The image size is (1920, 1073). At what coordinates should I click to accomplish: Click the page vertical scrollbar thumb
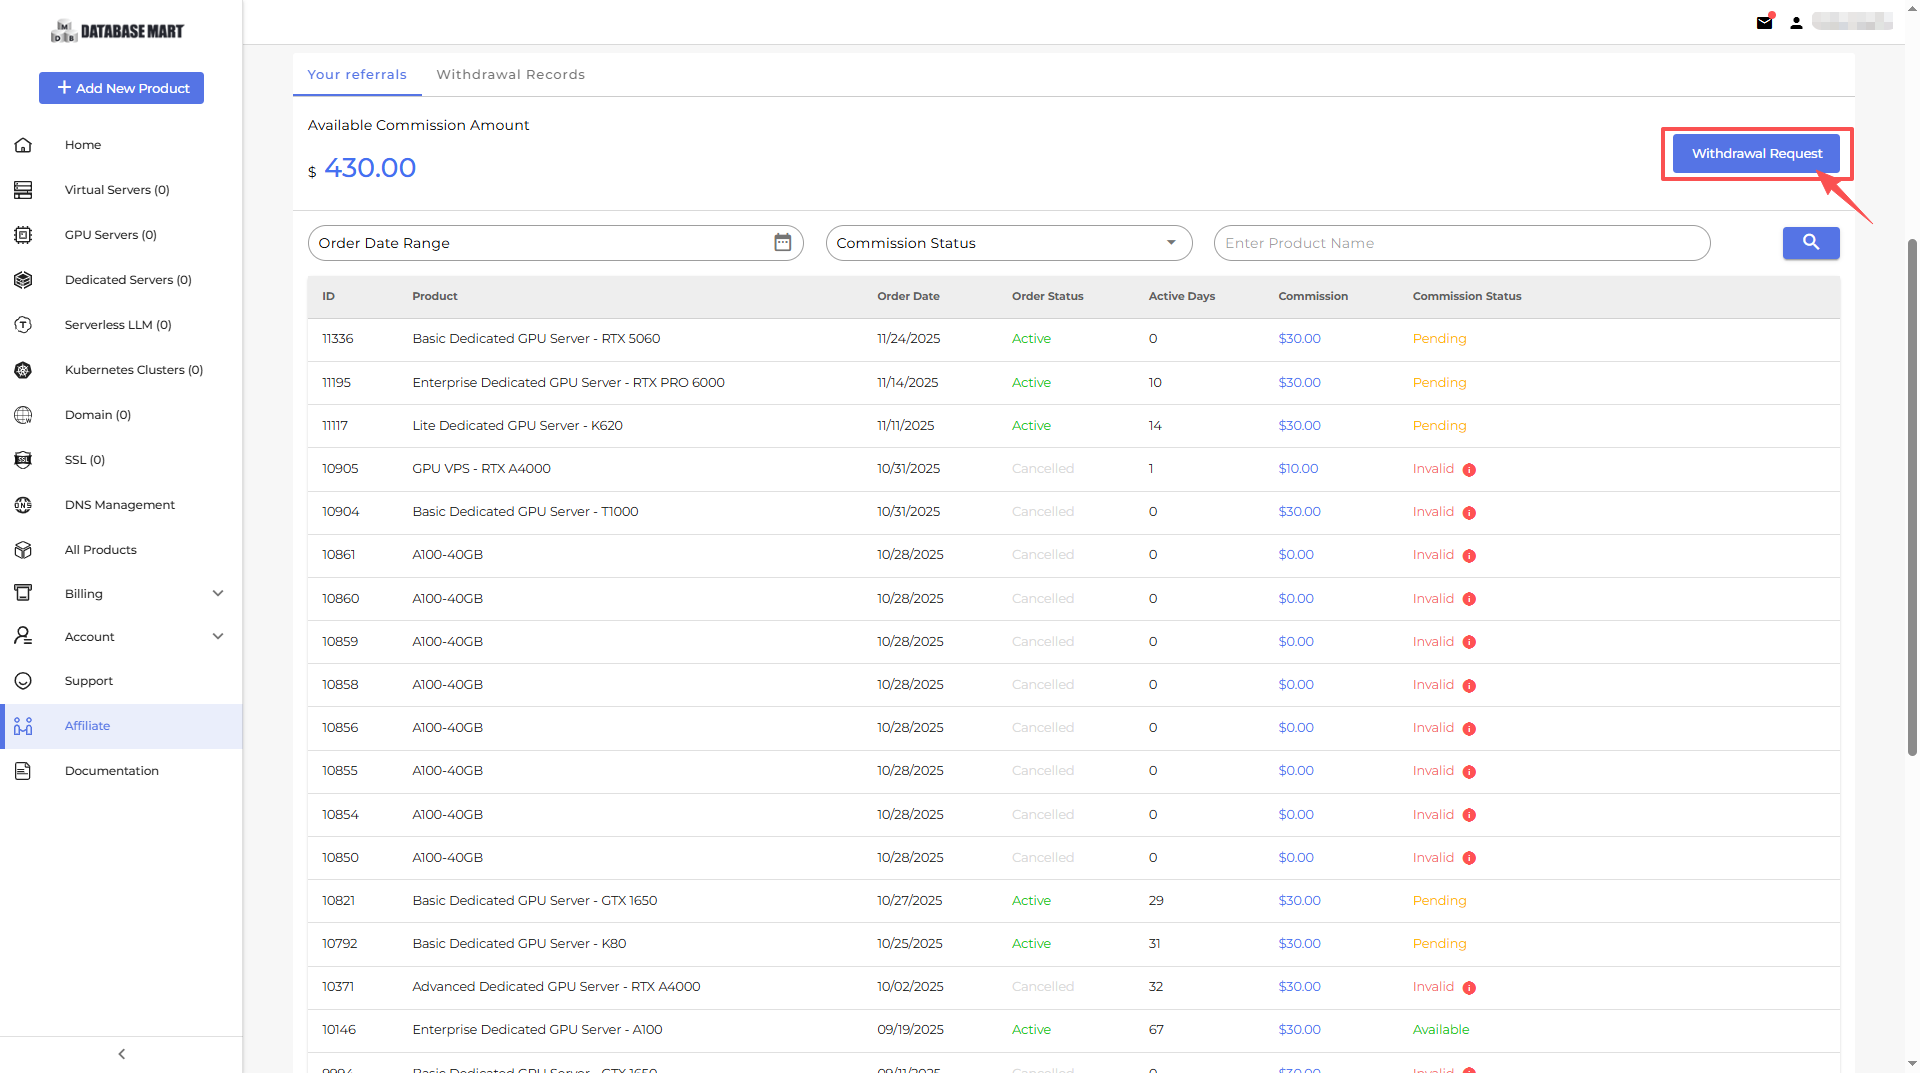1912,497
